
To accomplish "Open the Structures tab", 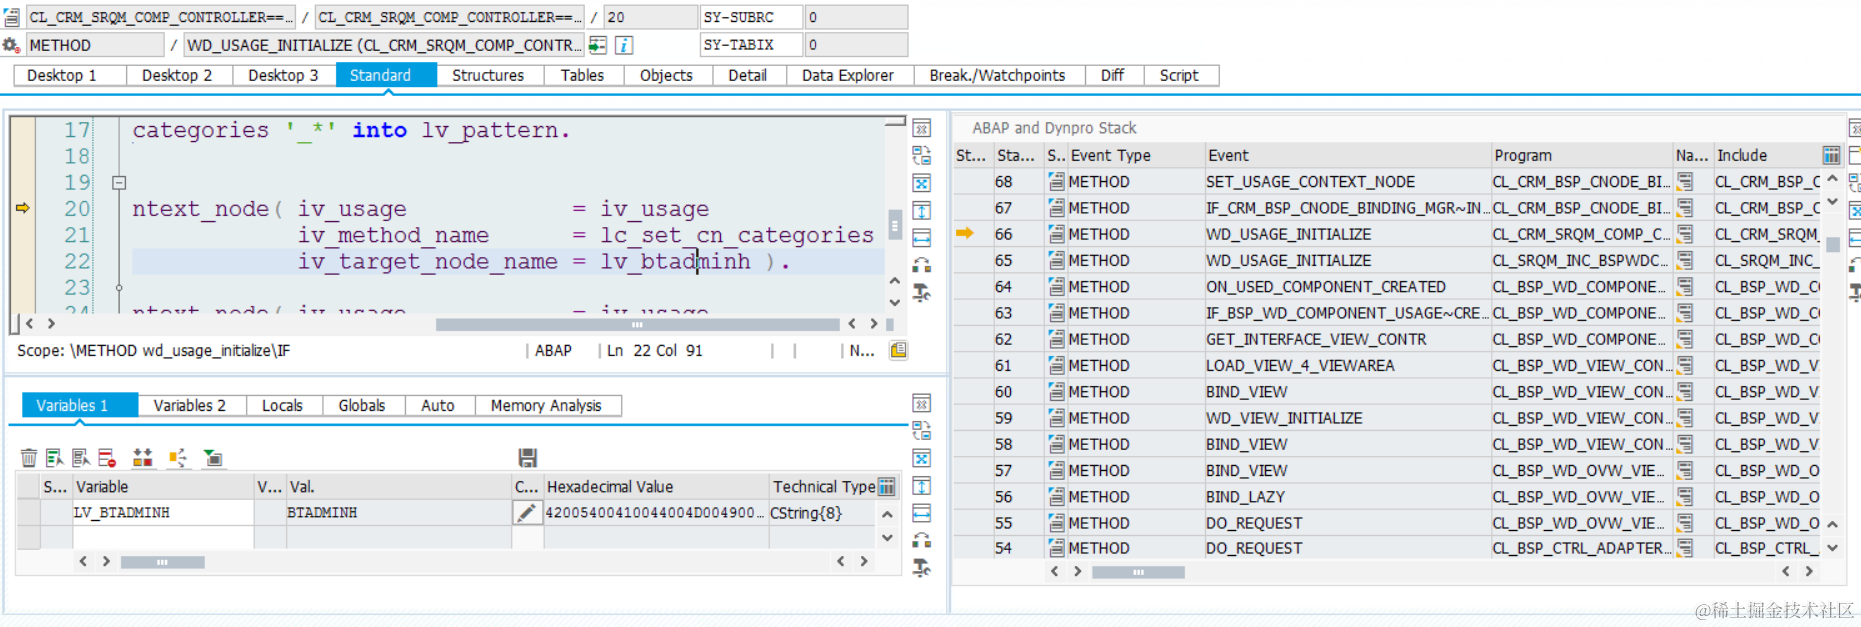I will pos(488,75).
